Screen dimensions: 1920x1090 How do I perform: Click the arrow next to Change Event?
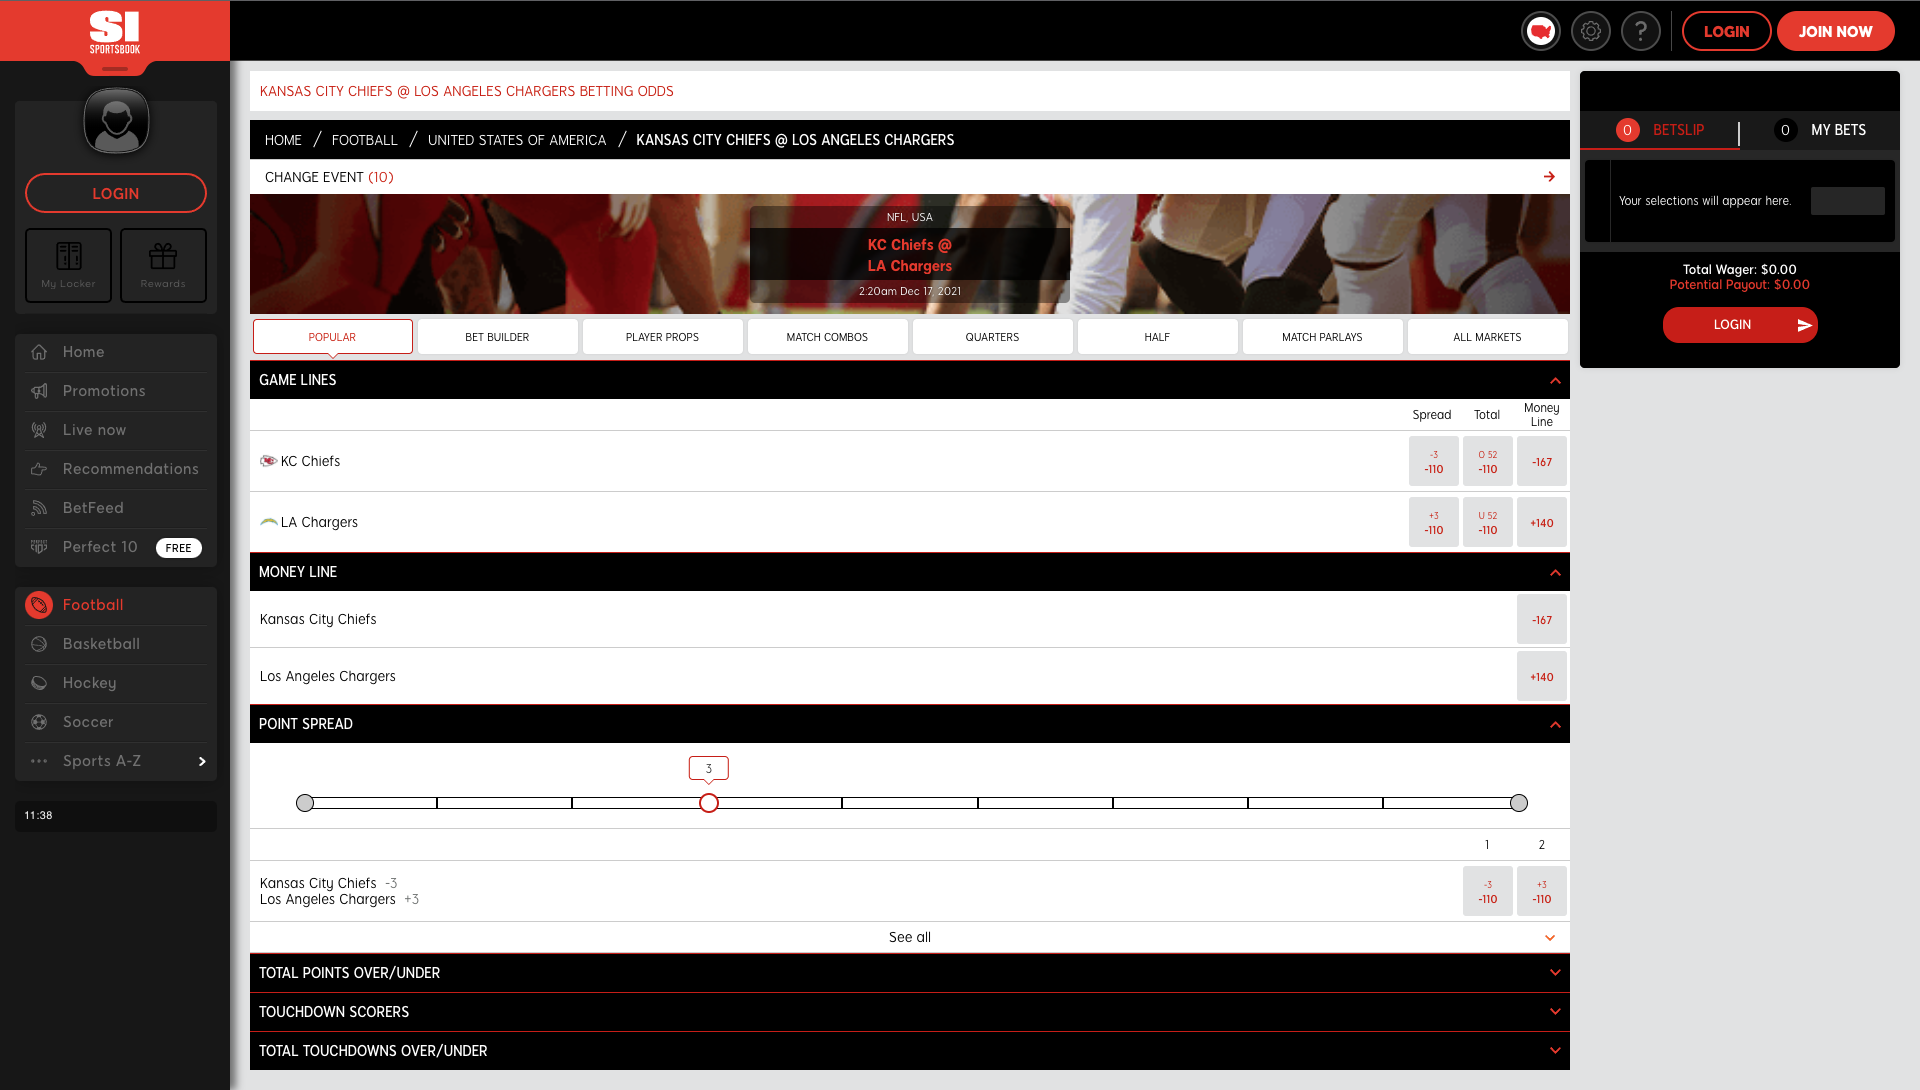(1549, 177)
